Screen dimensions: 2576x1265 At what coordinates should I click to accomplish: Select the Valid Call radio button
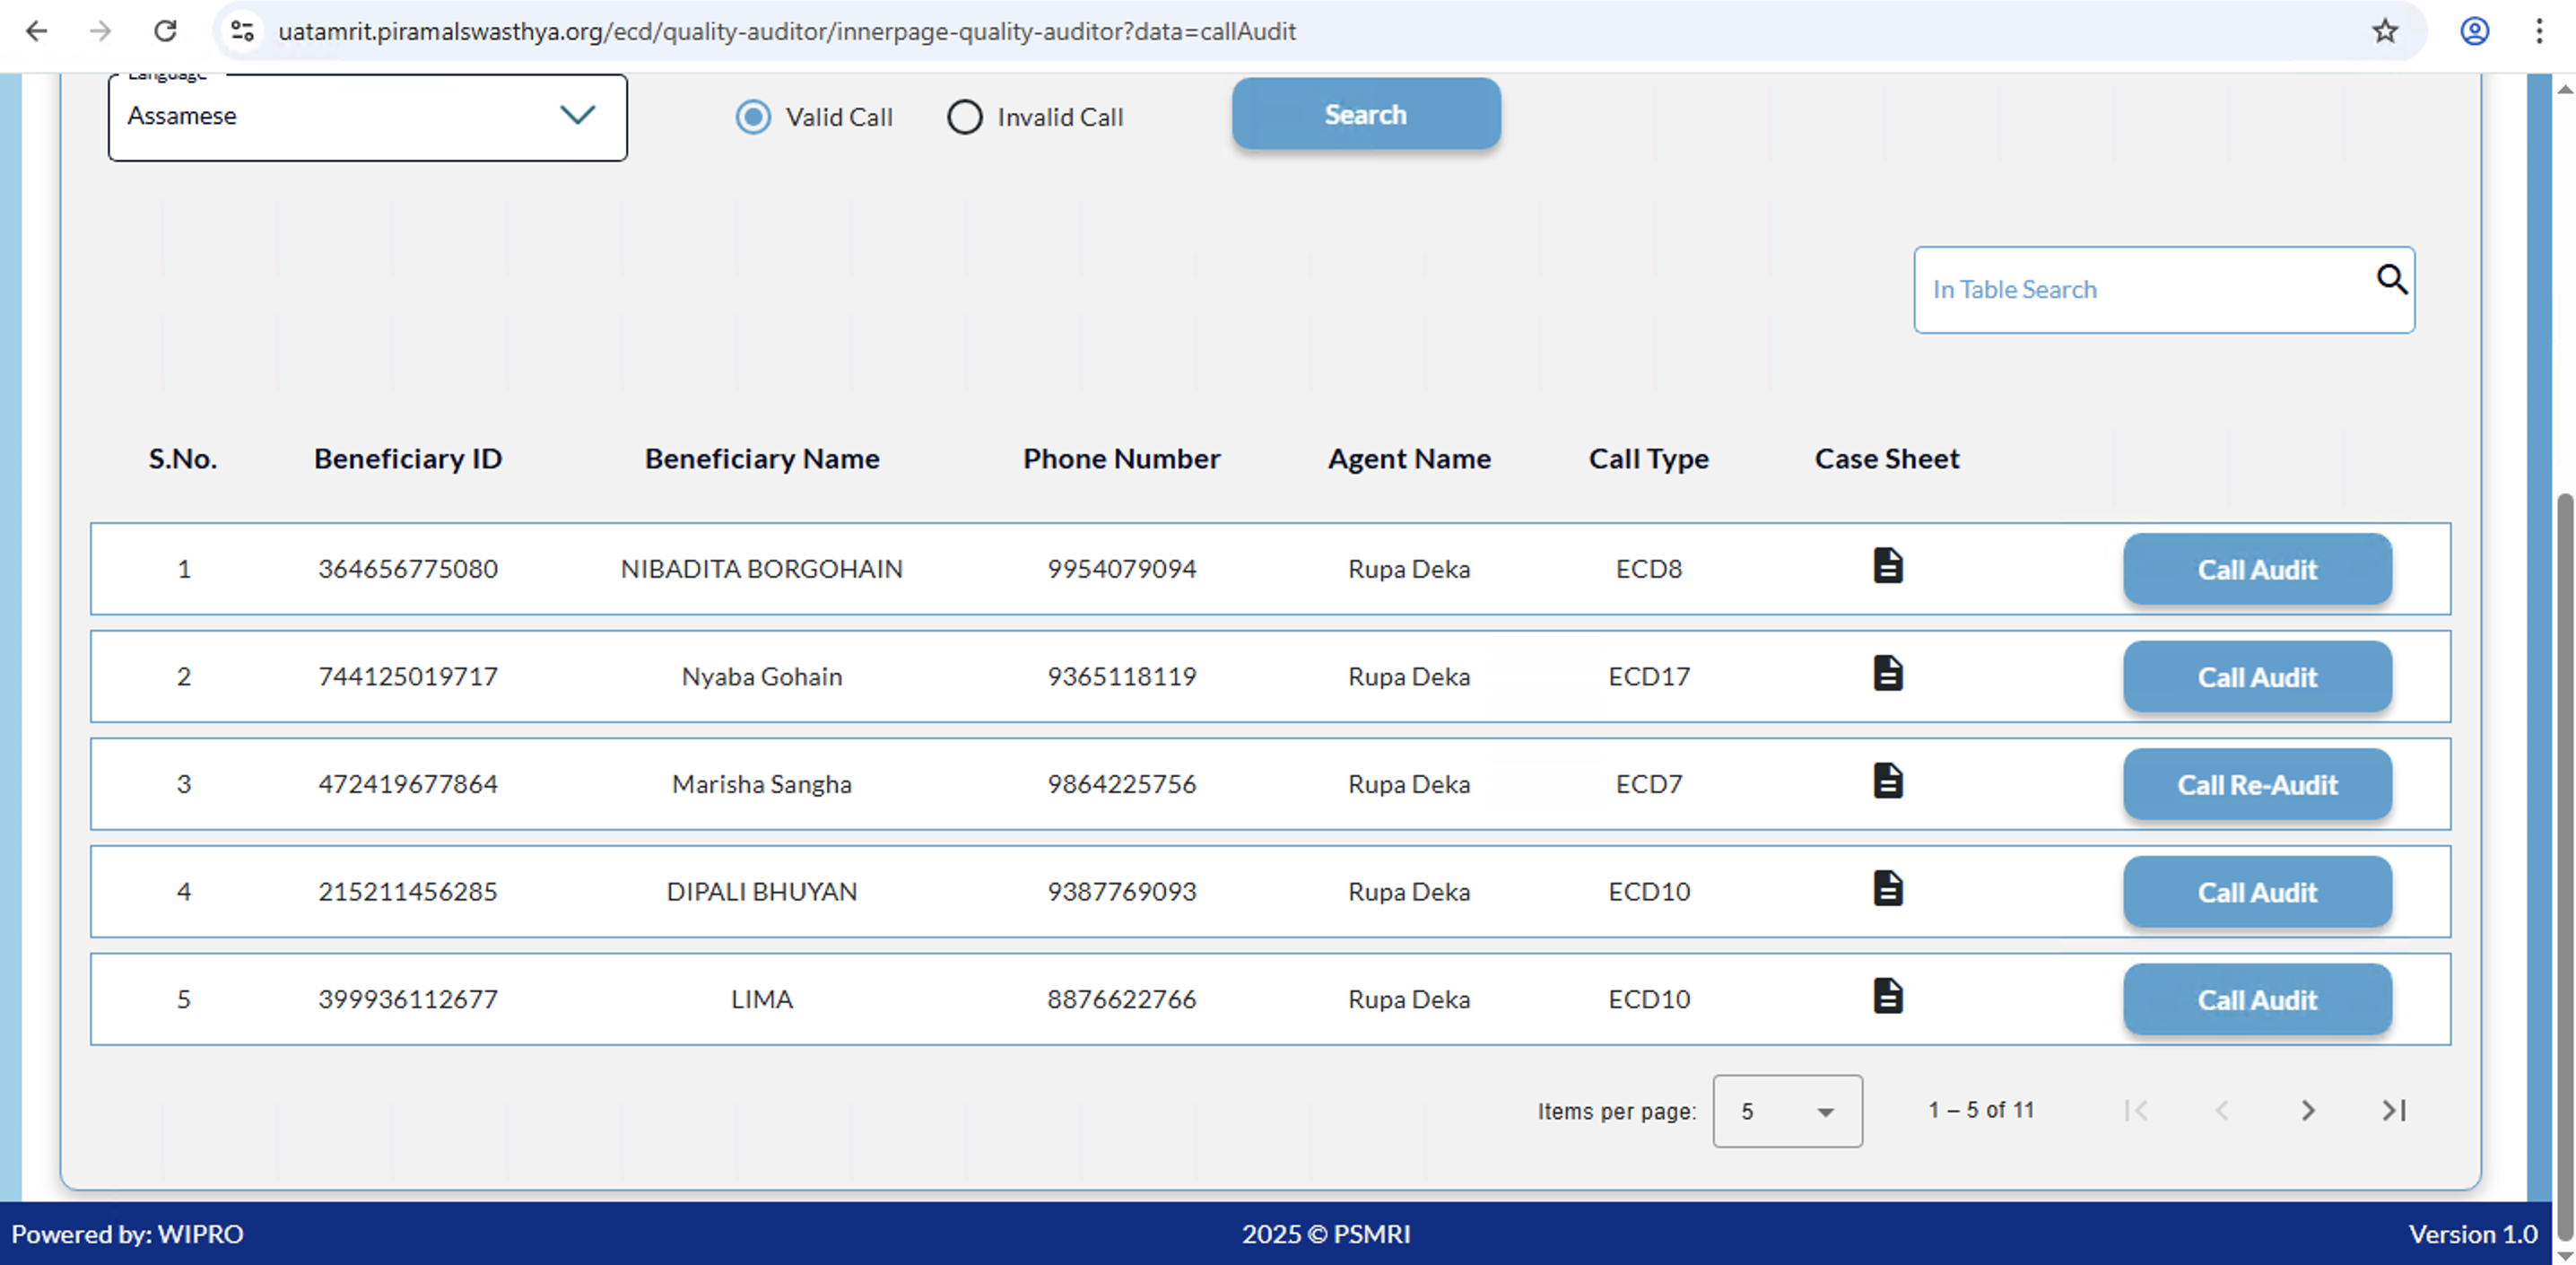click(753, 117)
